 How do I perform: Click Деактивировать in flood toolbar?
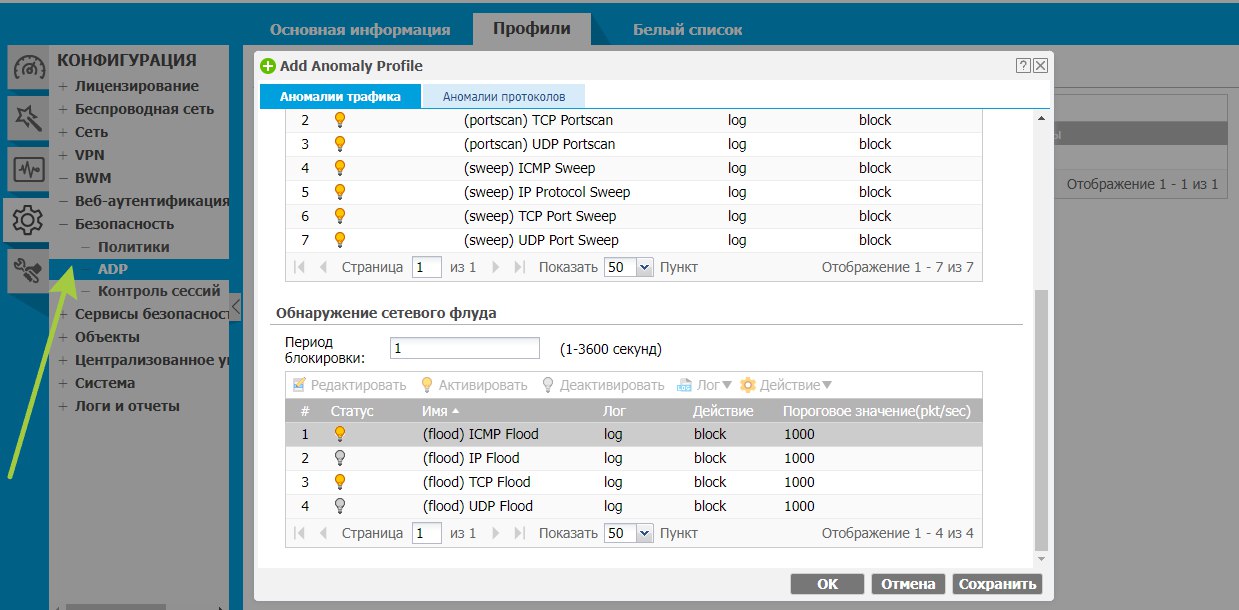coord(602,385)
